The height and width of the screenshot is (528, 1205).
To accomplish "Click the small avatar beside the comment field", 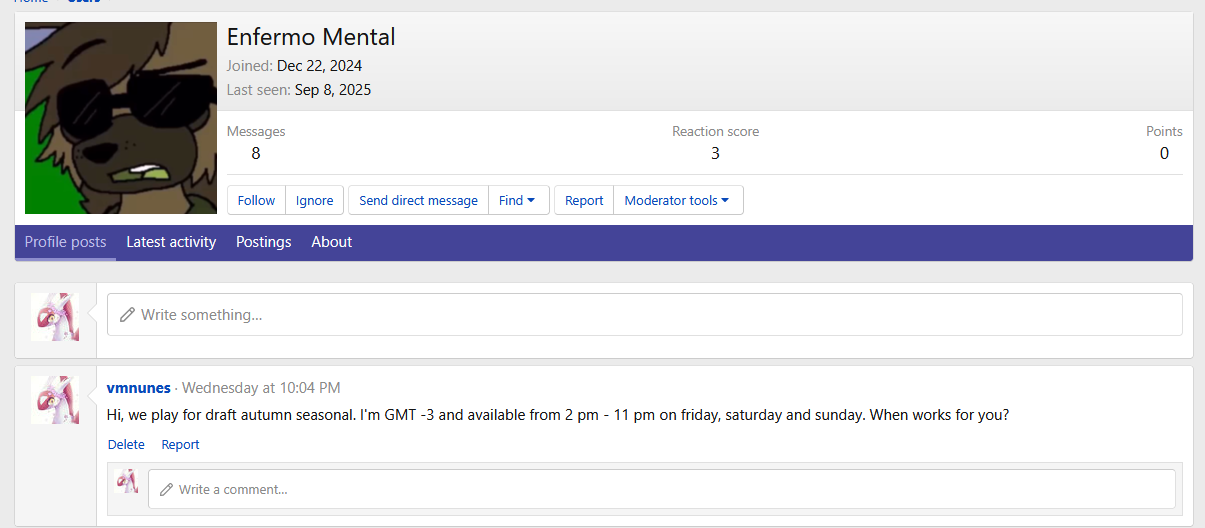I will [126, 481].
